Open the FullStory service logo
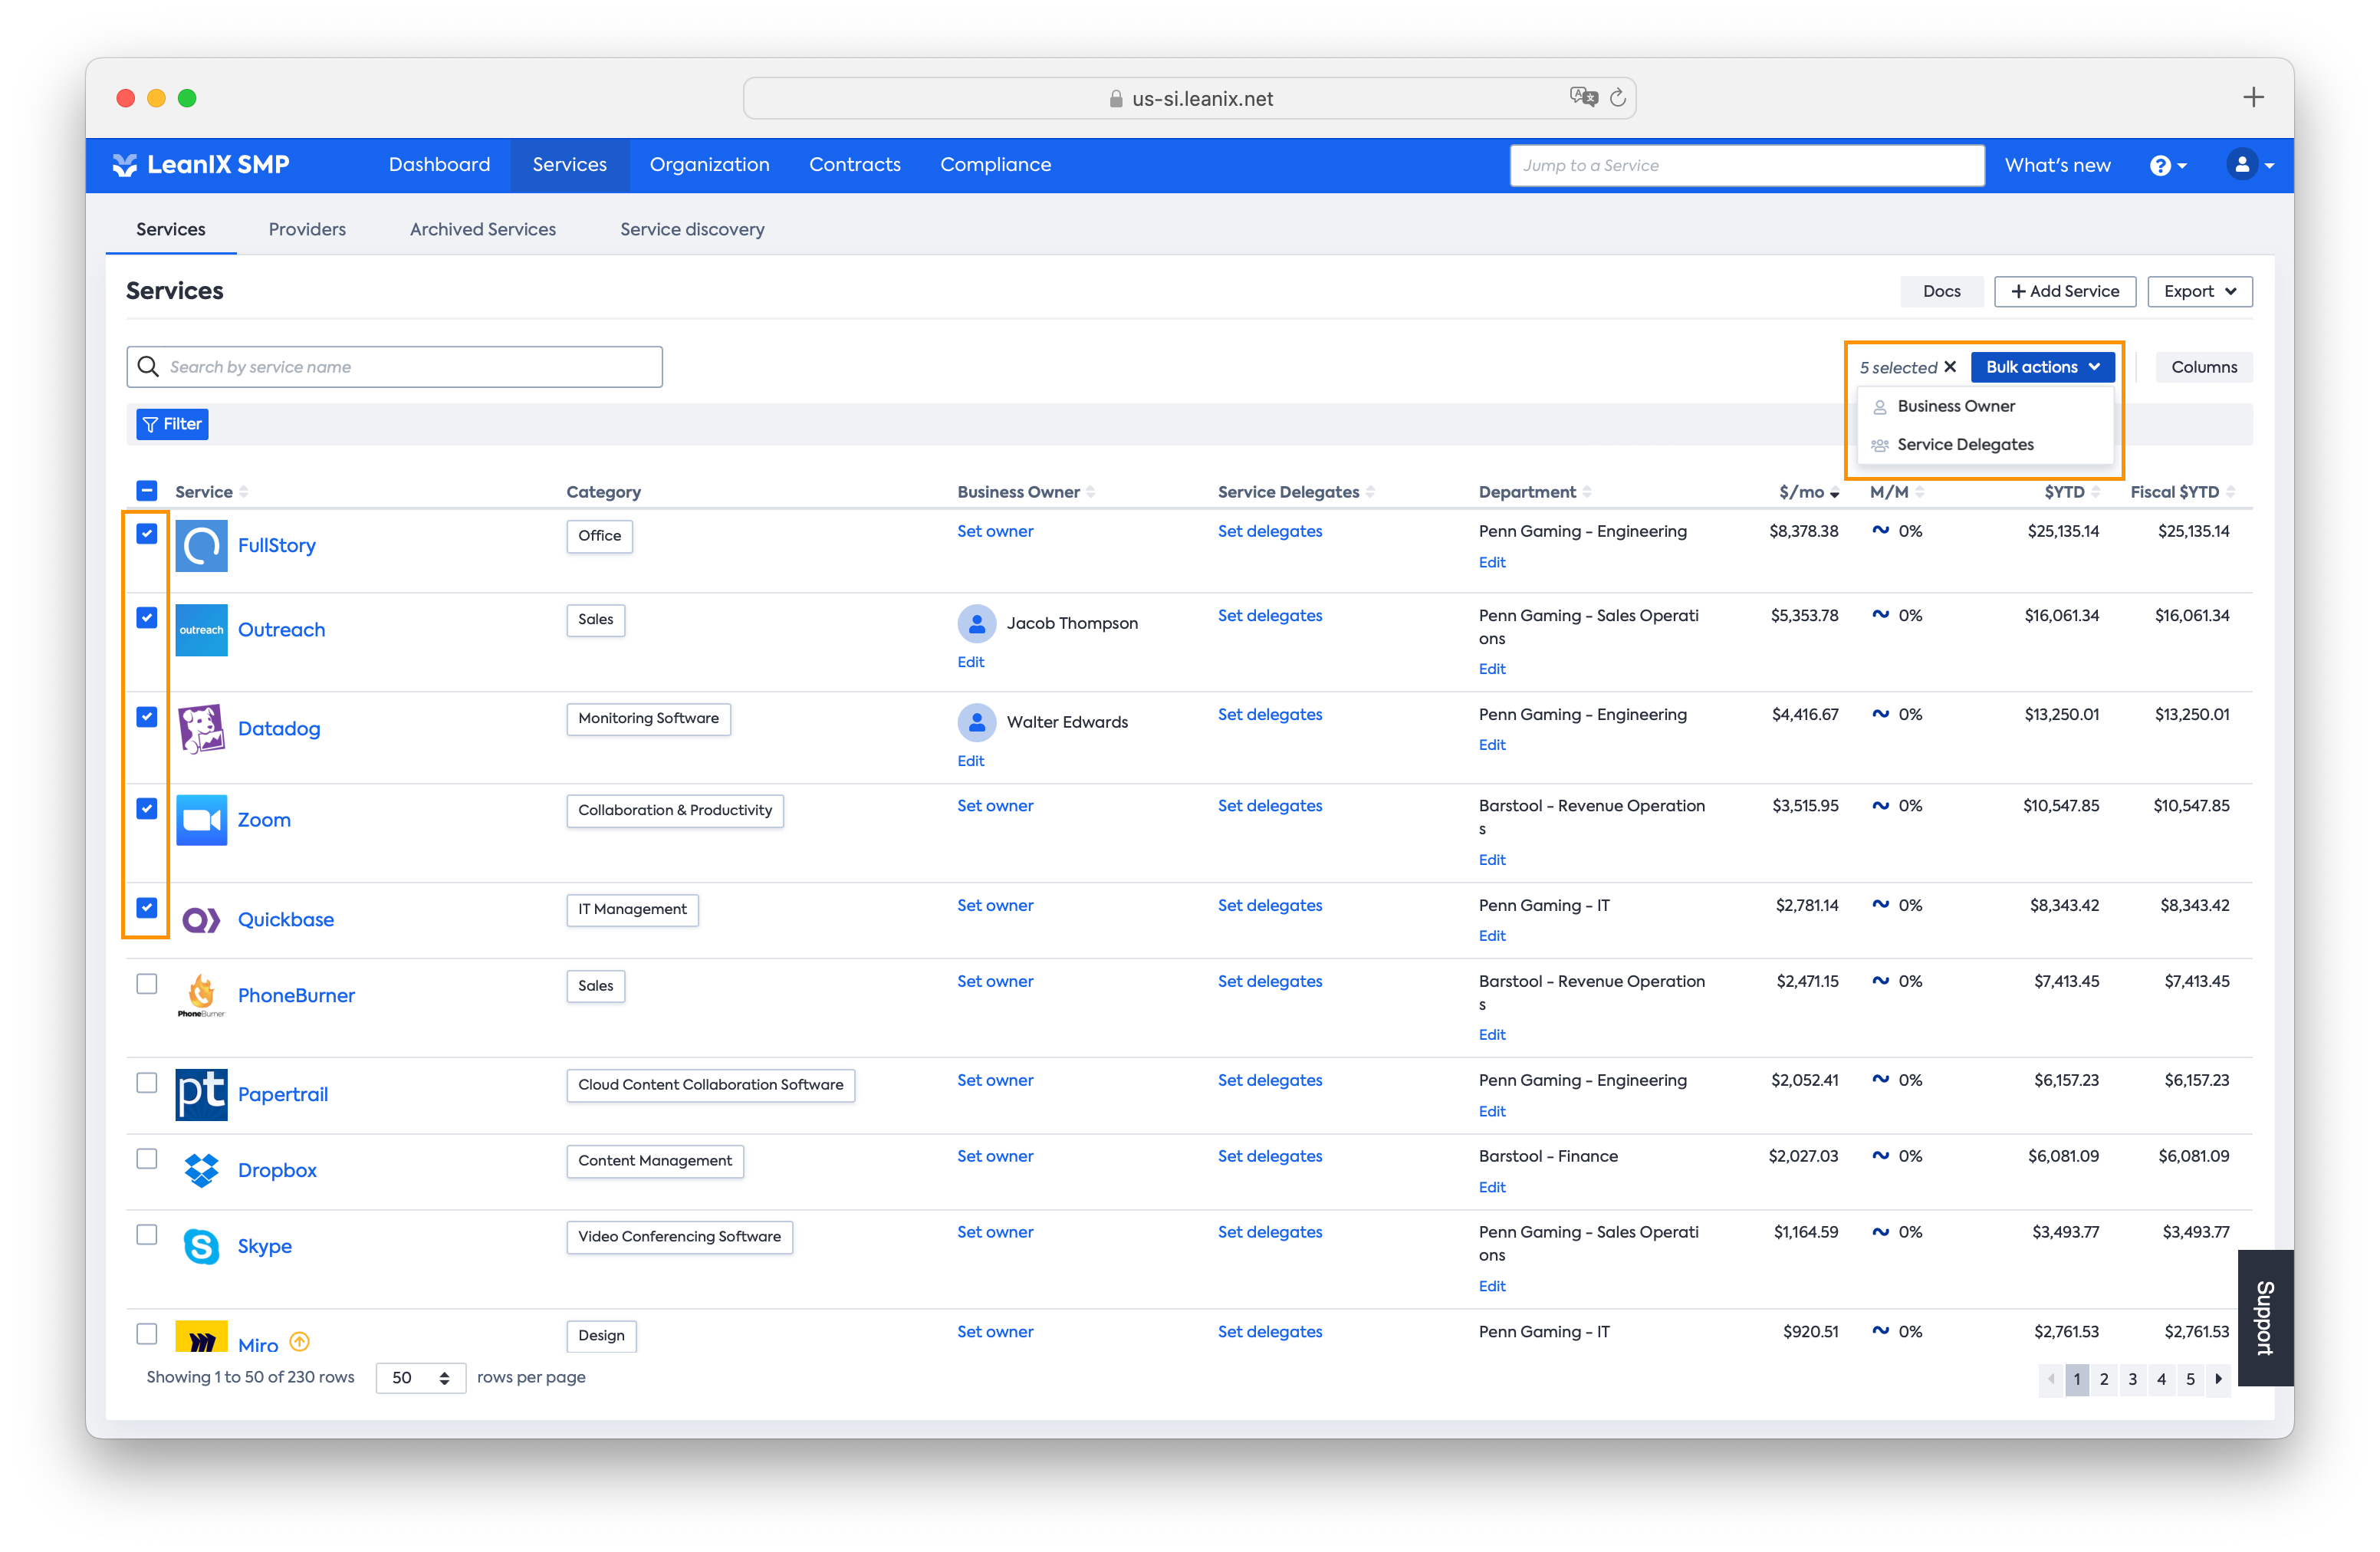 pos(201,546)
